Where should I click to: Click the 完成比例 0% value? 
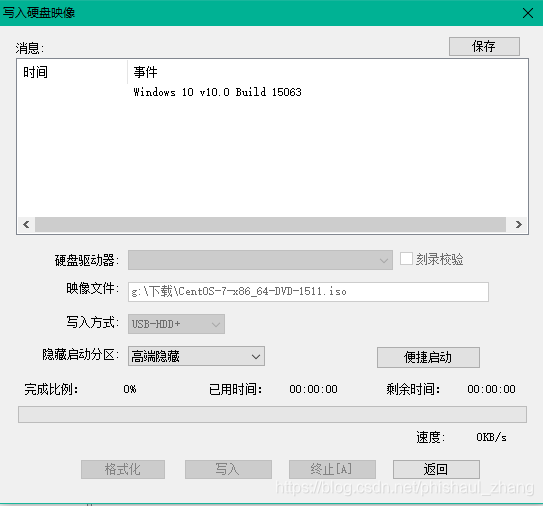coord(130,389)
